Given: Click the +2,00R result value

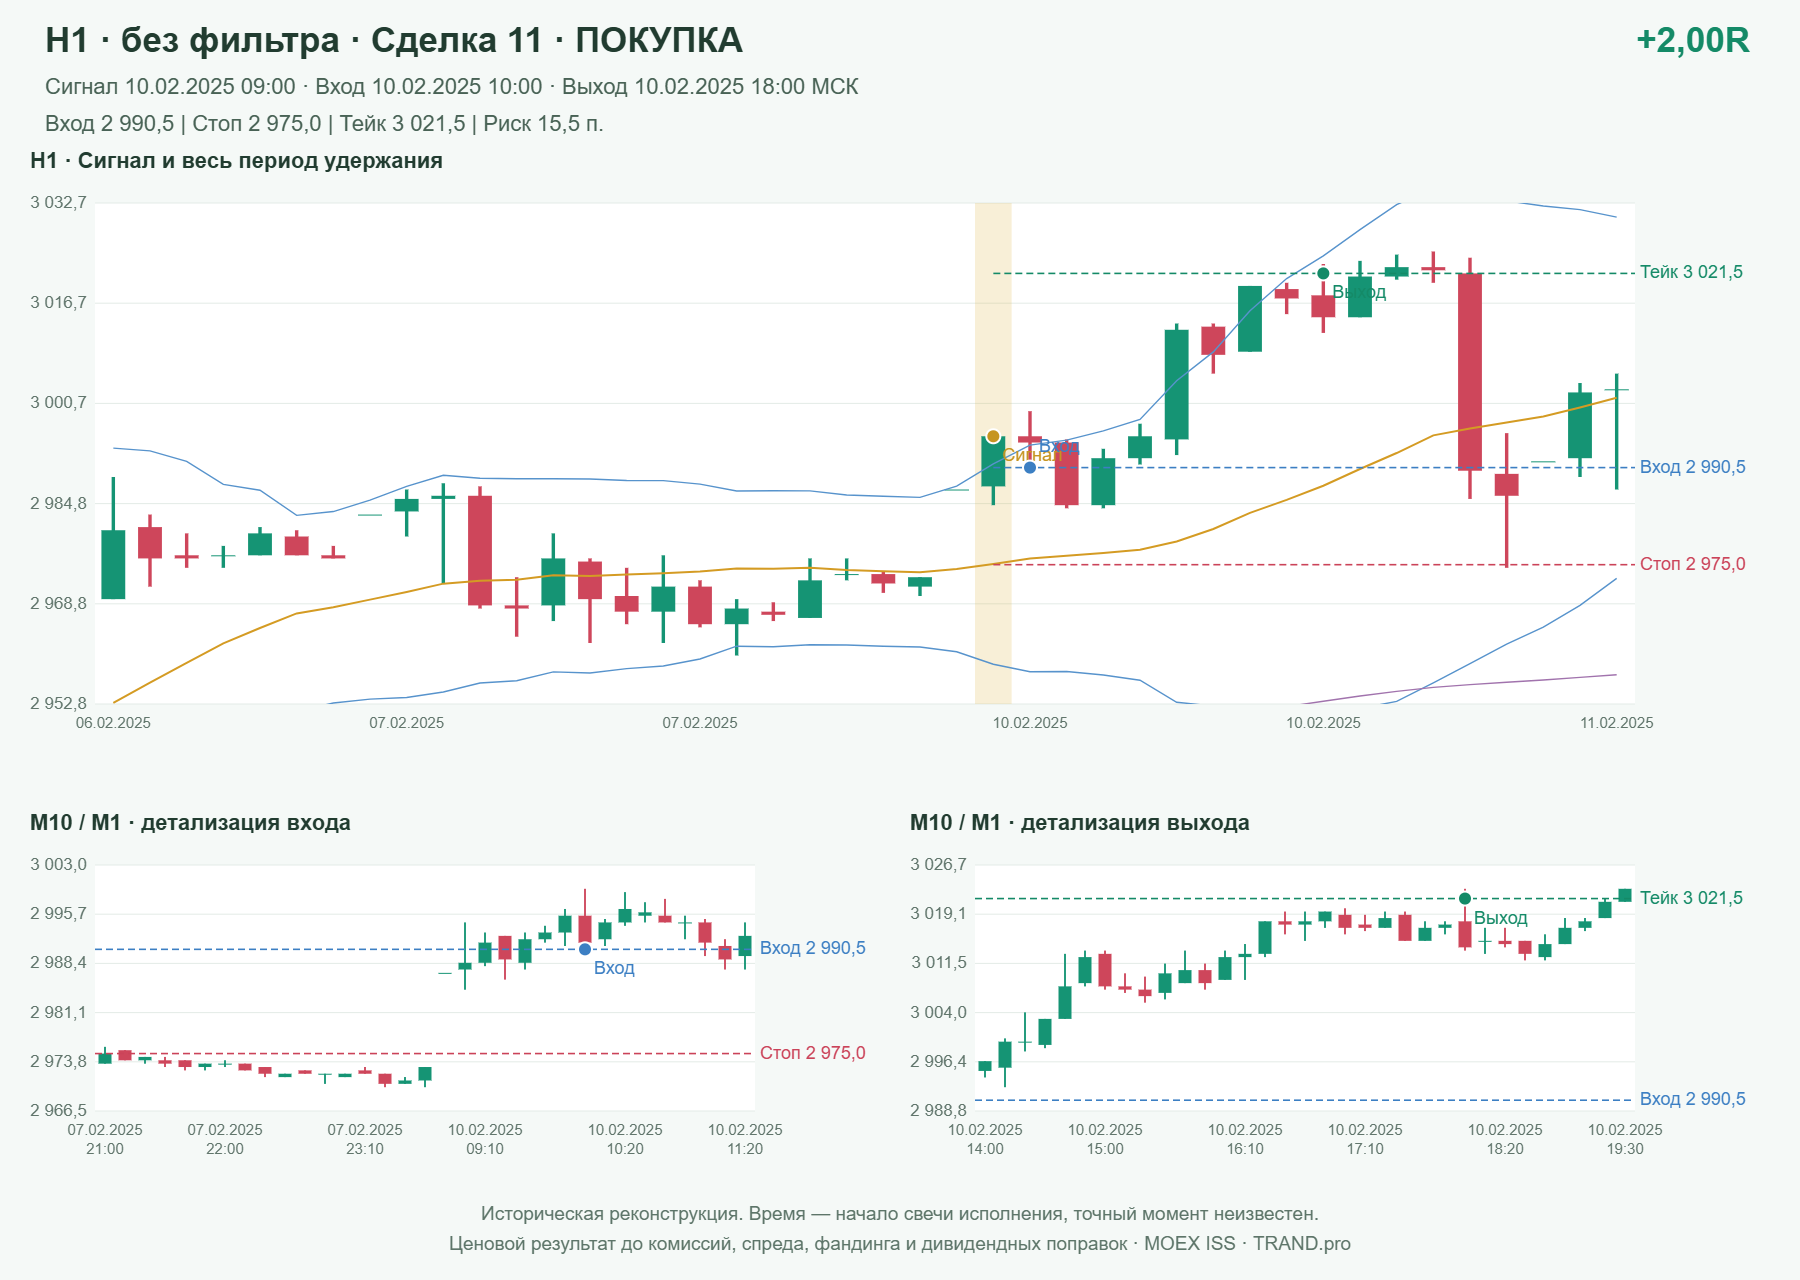Looking at the screenshot, I should 1692,40.
